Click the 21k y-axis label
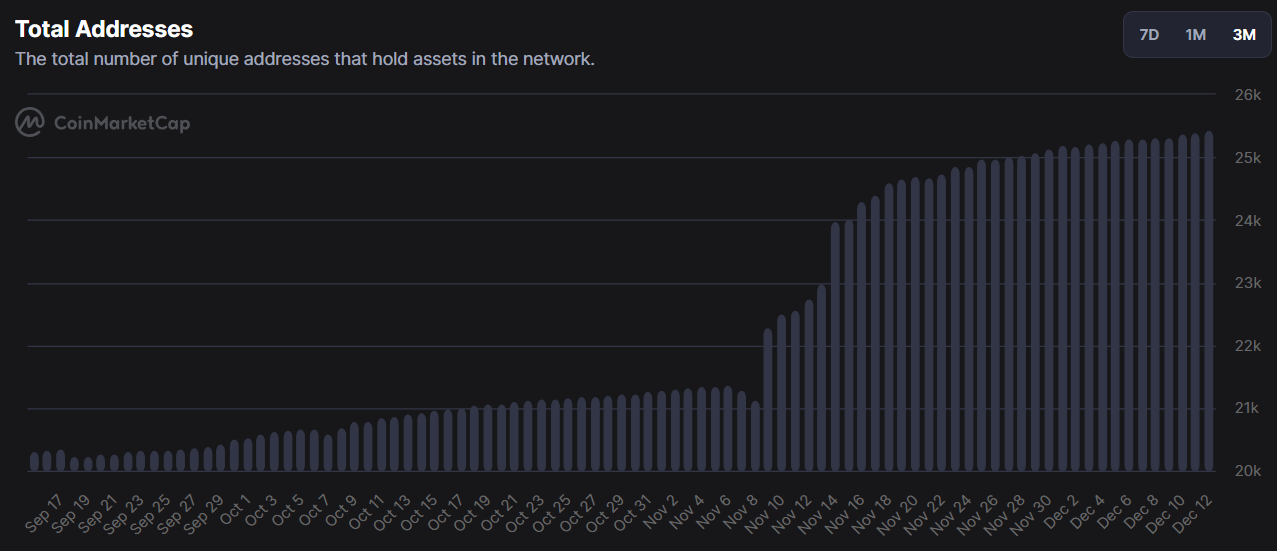Viewport: 1277px width, 551px height. pyautogui.click(x=1247, y=408)
